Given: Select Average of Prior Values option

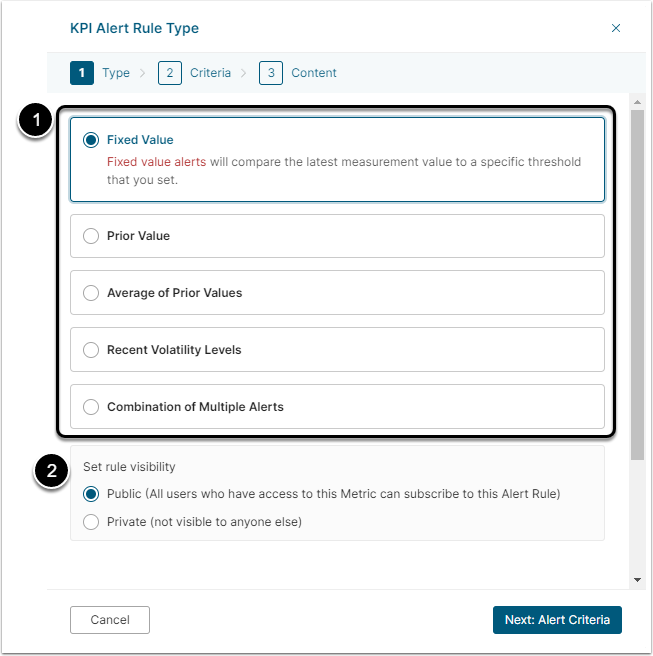Looking at the screenshot, I should coord(91,293).
